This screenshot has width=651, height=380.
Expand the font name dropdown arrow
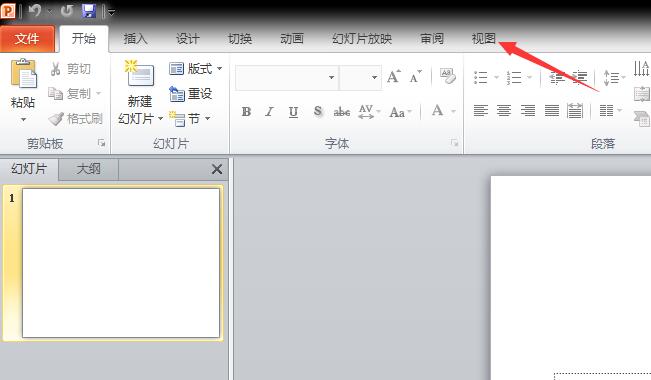pos(331,78)
